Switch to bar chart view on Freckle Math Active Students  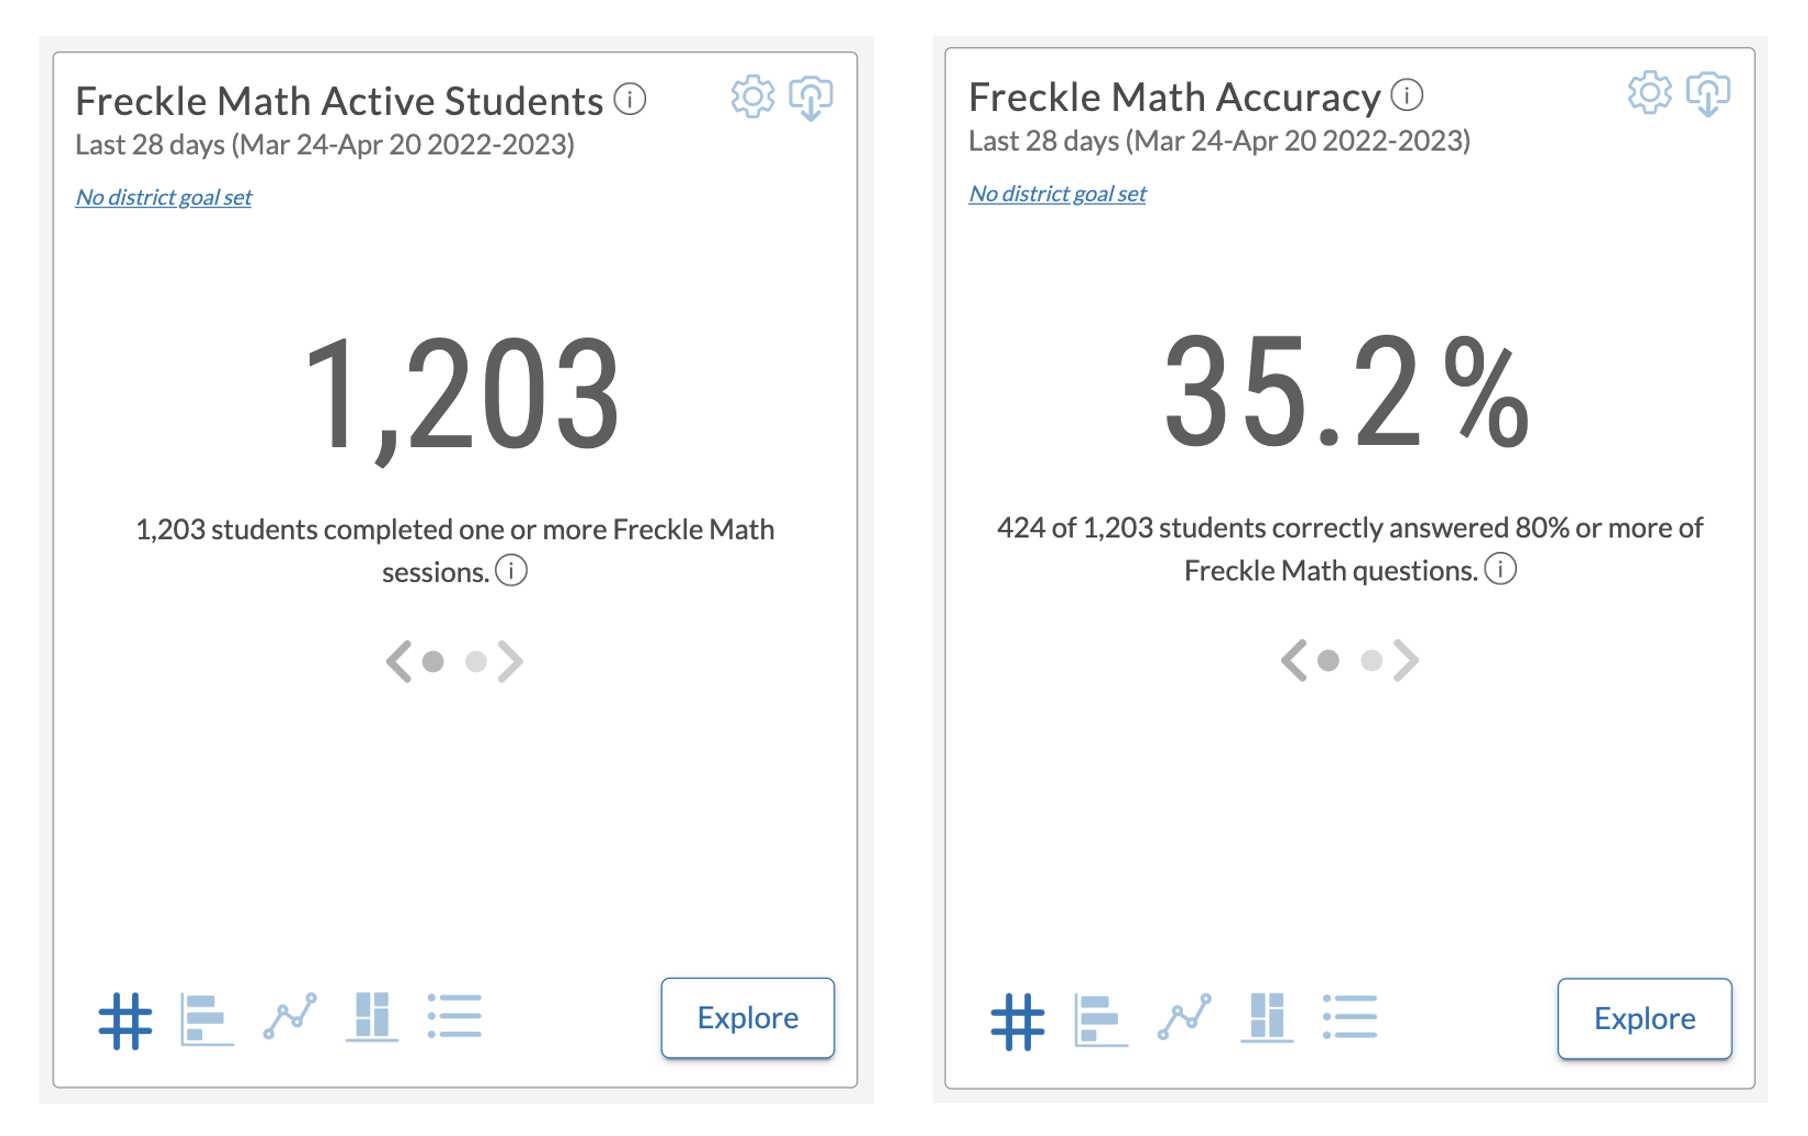(205, 1017)
